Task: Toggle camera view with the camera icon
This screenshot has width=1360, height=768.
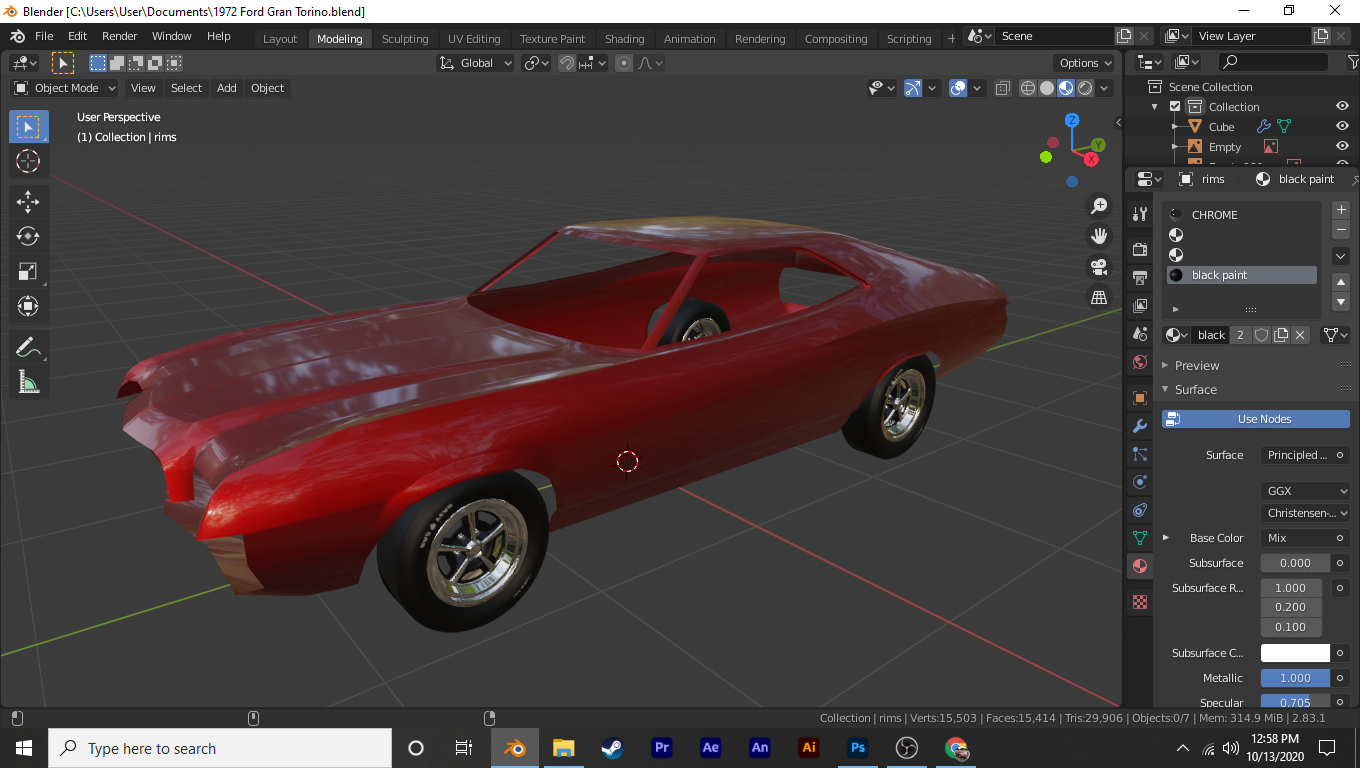Action: point(1099,267)
